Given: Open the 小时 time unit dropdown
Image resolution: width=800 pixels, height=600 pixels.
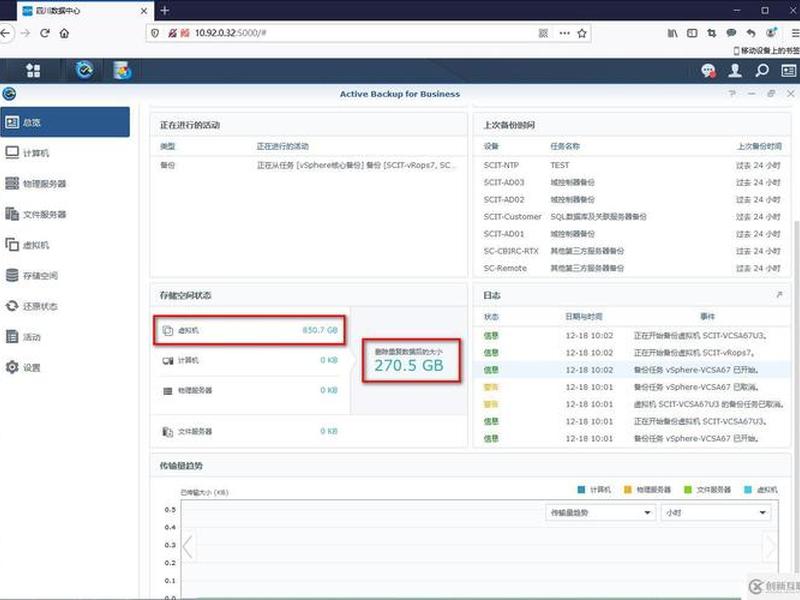Looking at the screenshot, I should 716,512.
